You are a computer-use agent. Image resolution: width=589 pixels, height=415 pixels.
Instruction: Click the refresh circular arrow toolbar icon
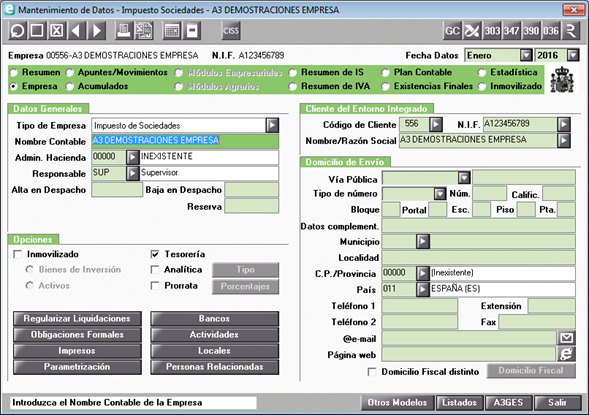tap(17, 31)
